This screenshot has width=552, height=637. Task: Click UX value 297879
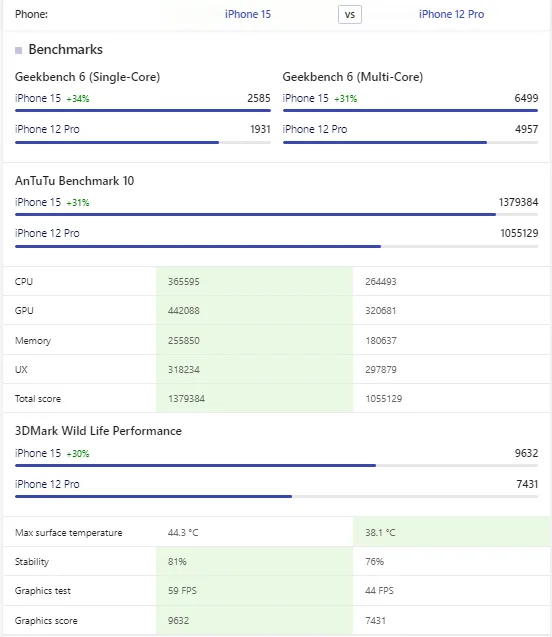381,370
